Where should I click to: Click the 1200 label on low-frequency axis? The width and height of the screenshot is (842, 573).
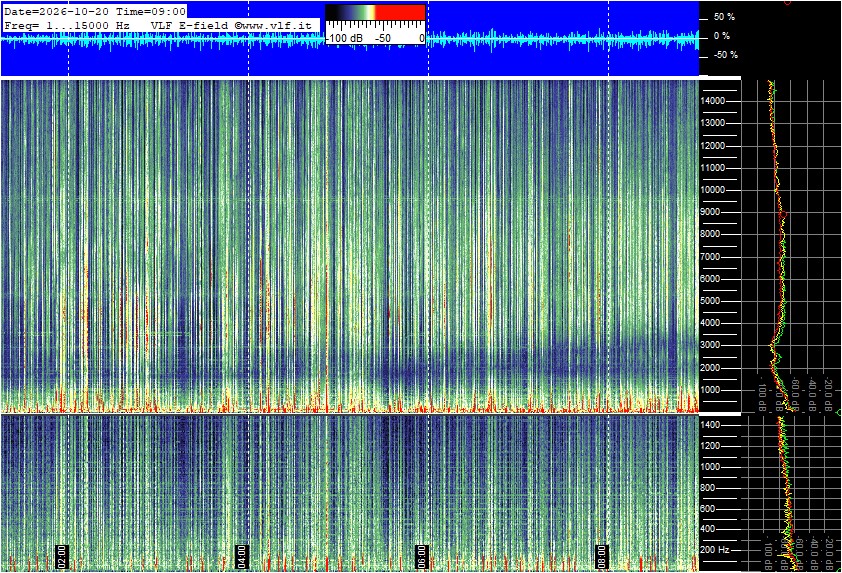[710, 446]
